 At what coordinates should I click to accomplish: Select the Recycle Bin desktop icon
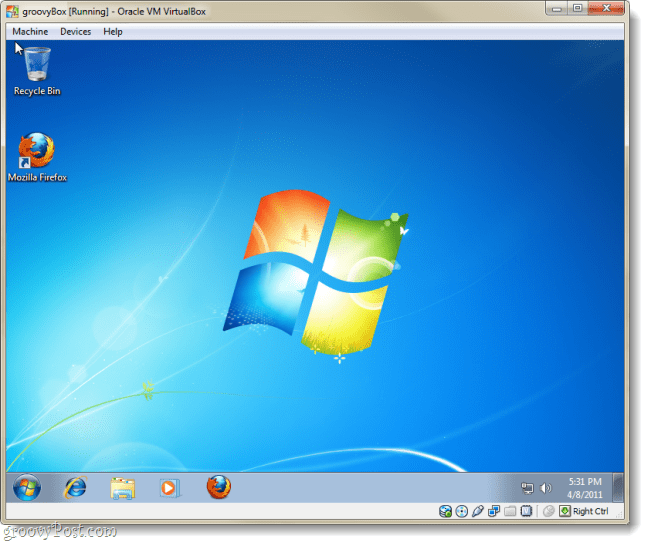tap(37, 71)
